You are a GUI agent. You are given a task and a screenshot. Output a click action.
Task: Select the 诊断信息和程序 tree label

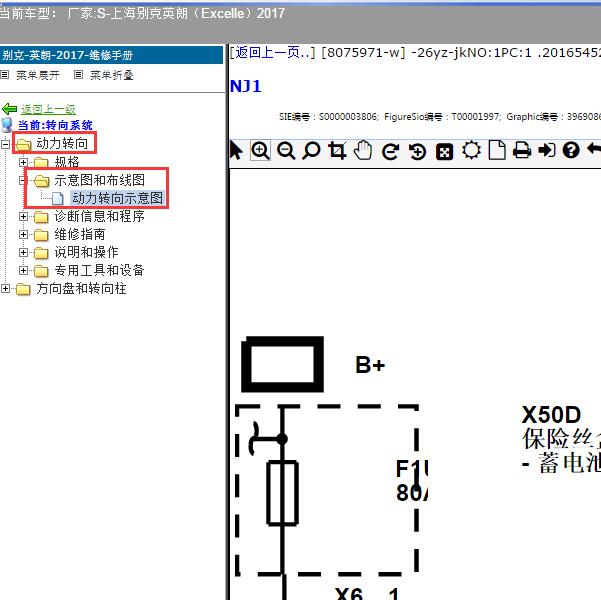click(99, 216)
